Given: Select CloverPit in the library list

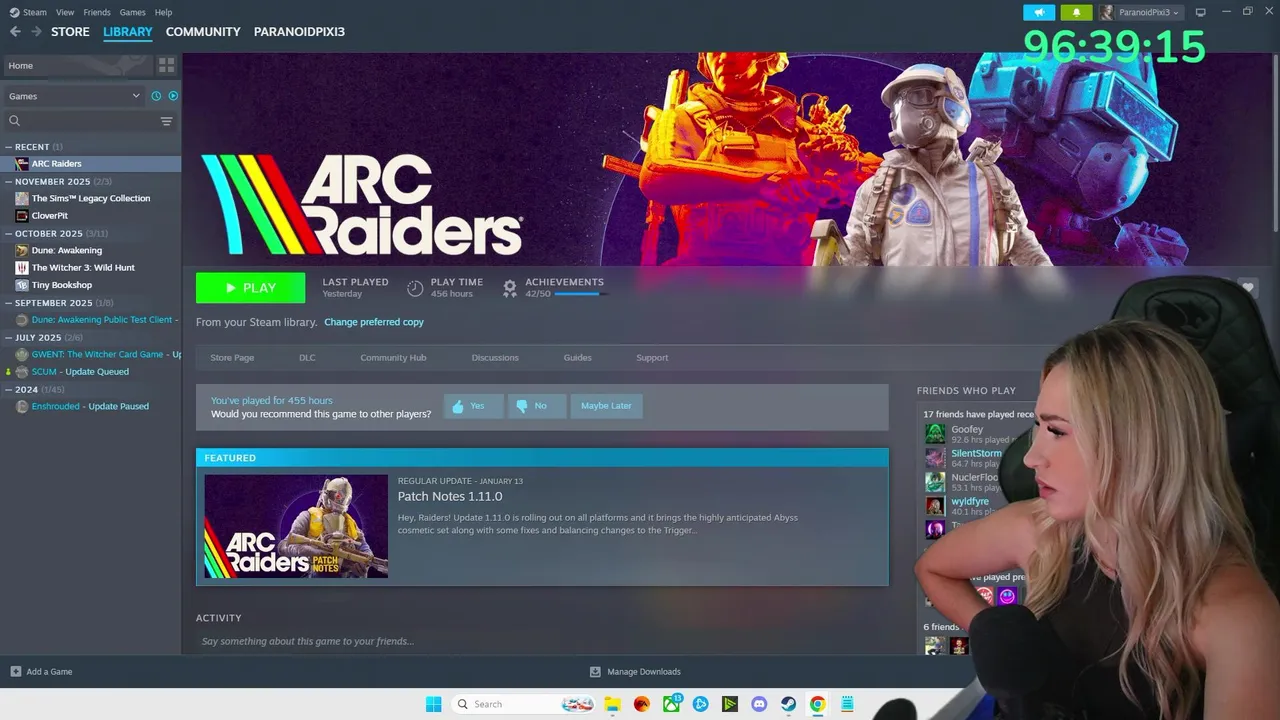Looking at the screenshot, I should [x=50, y=216].
